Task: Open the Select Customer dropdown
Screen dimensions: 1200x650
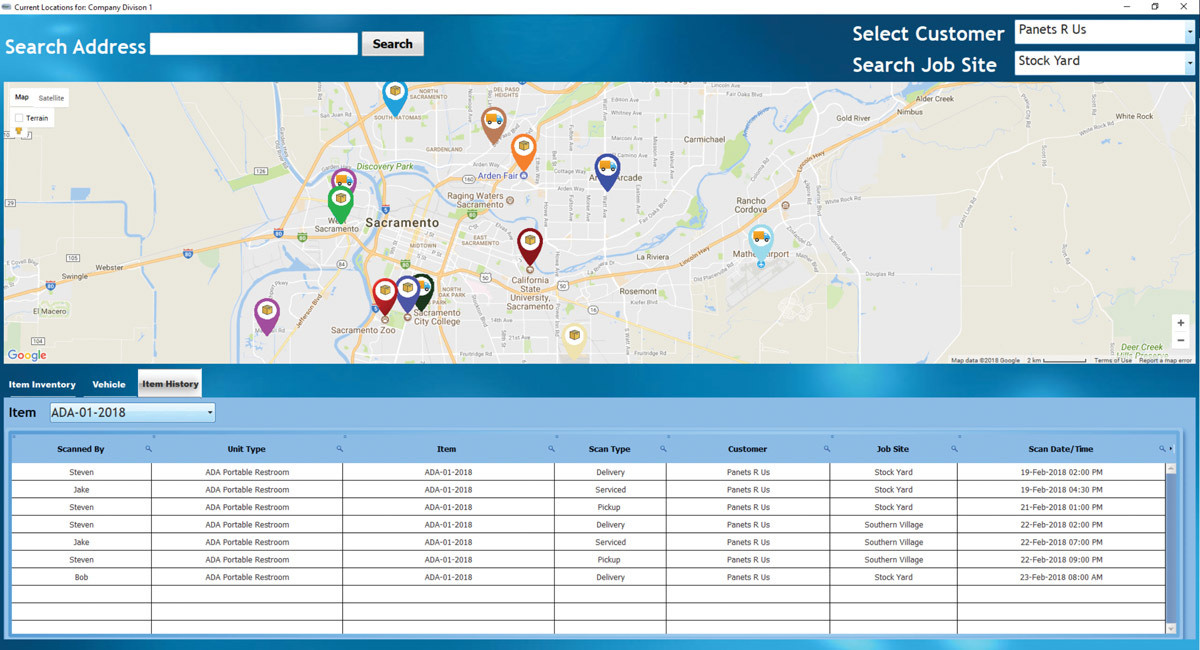Action: coord(1189,32)
